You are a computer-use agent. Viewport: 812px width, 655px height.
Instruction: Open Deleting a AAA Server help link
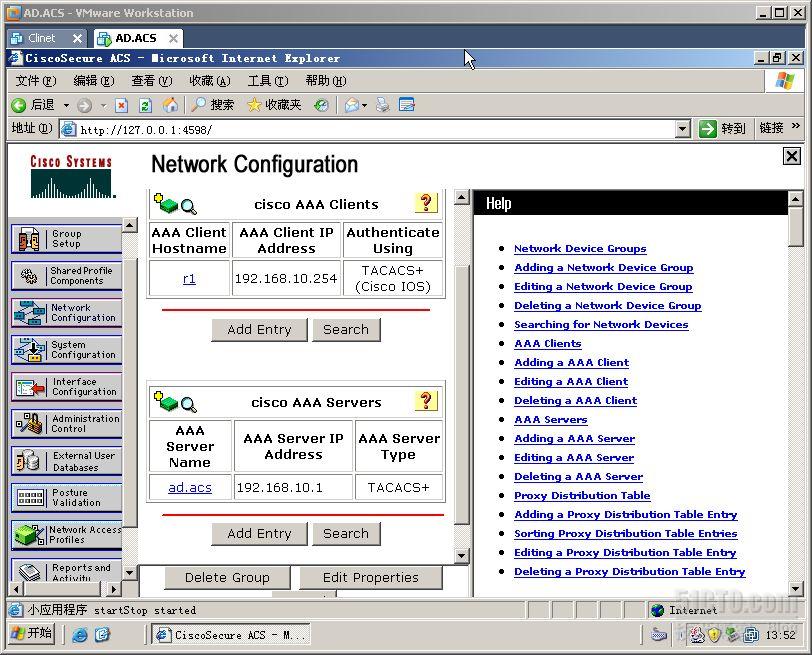point(578,476)
